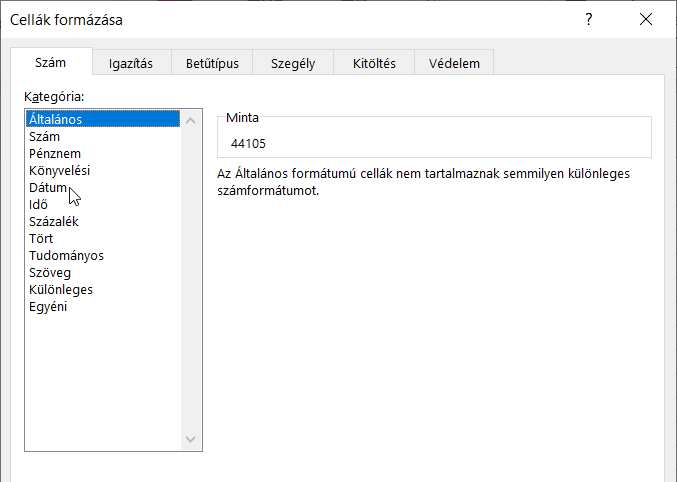Select the Kitöltés tab

click(374, 63)
